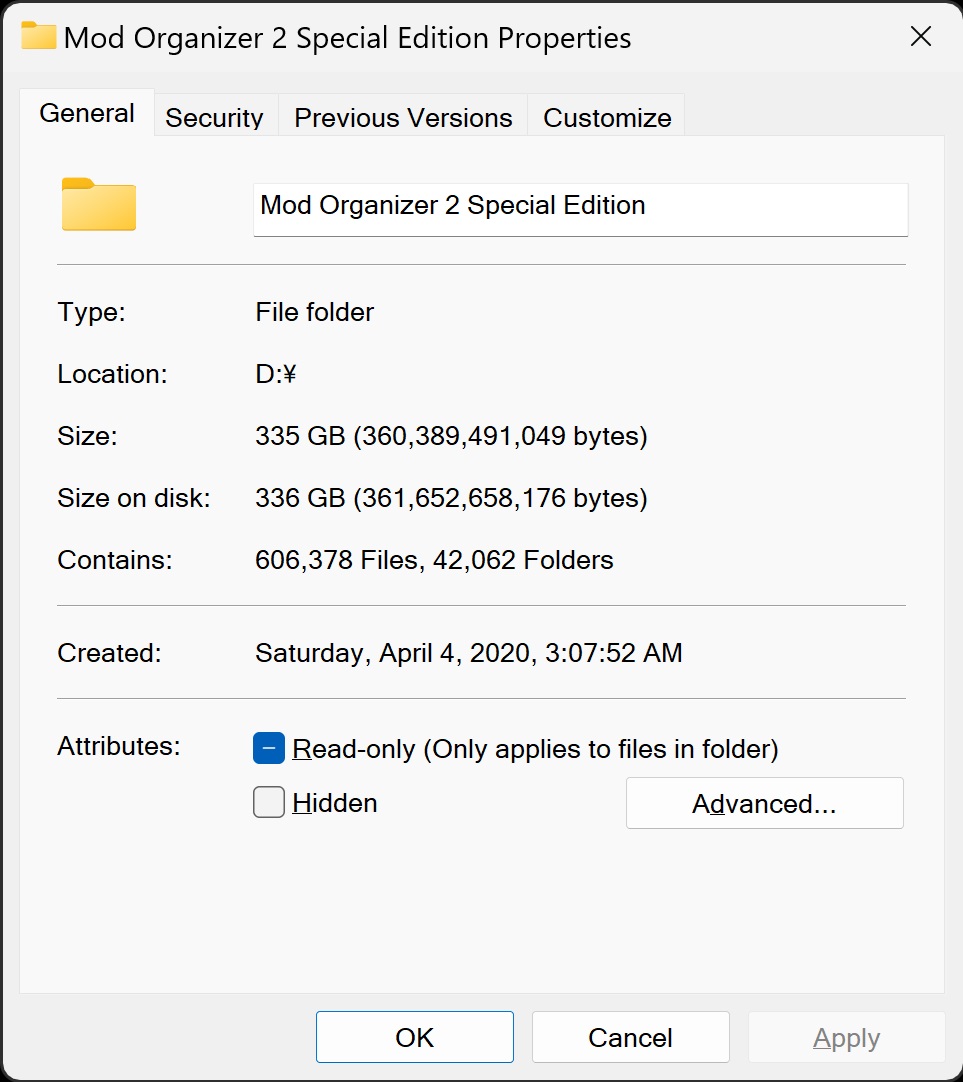This screenshot has height=1082, width=963.
Task: Open the Previous Versions tab
Action: (x=403, y=117)
